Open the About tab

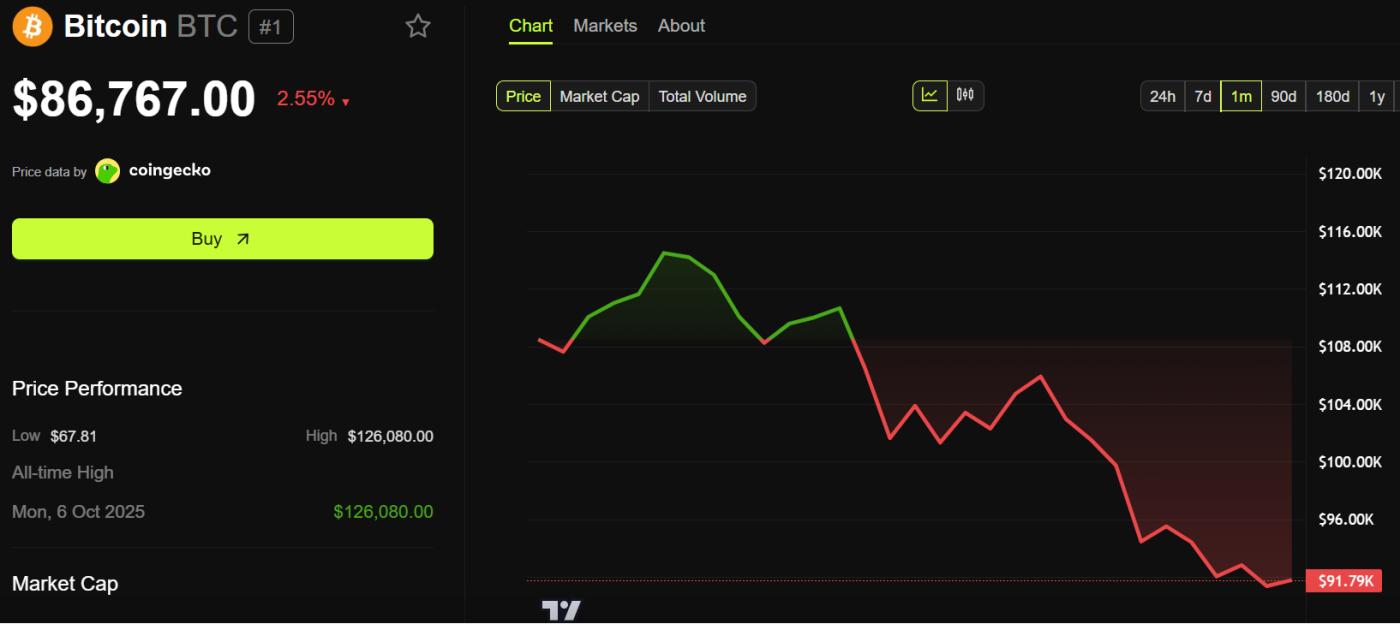(x=681, y=26)
